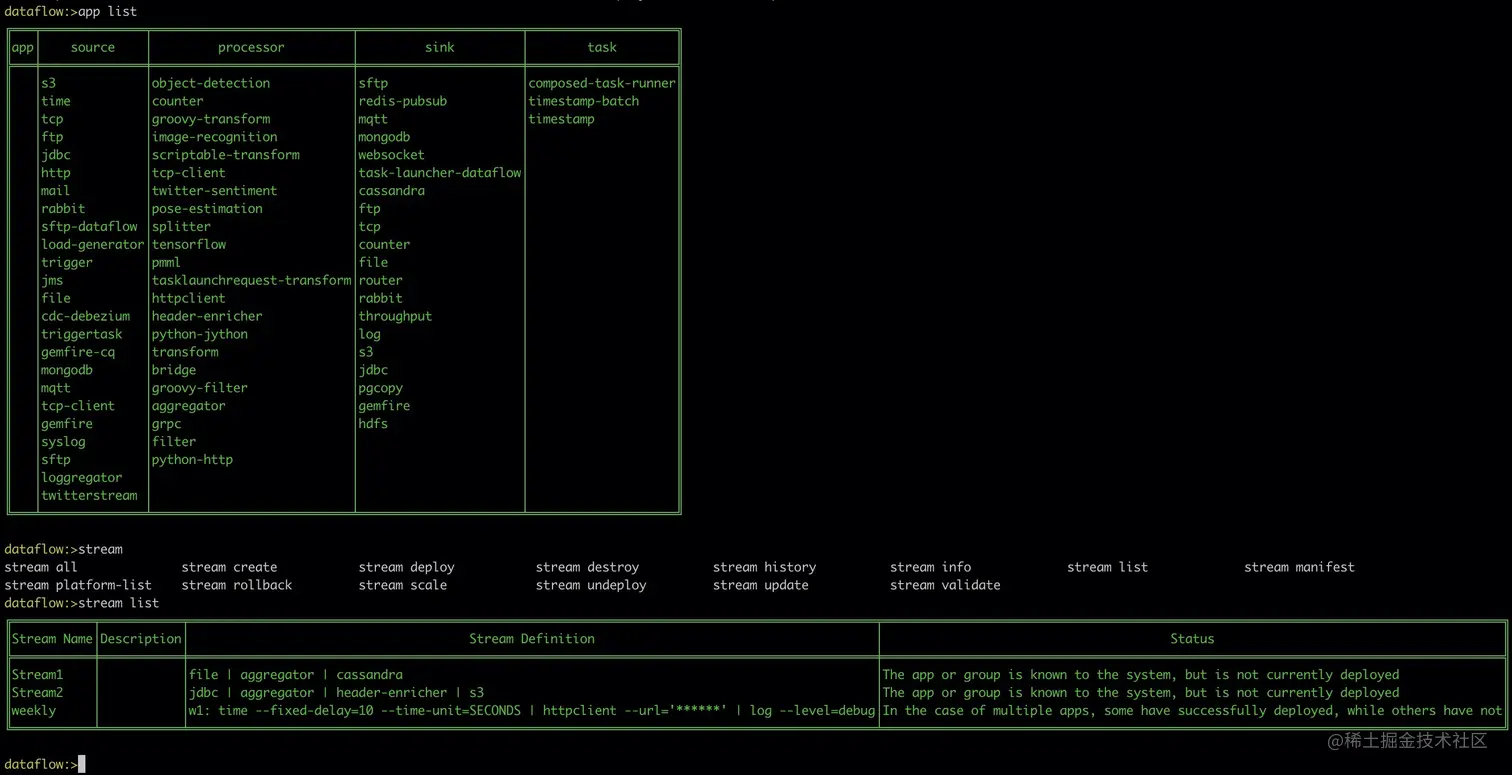Image resolution: width=1512 pixels, height=775 pixels.
Task: Click the 'processor' column header
Action: click(x=251, y=47)
